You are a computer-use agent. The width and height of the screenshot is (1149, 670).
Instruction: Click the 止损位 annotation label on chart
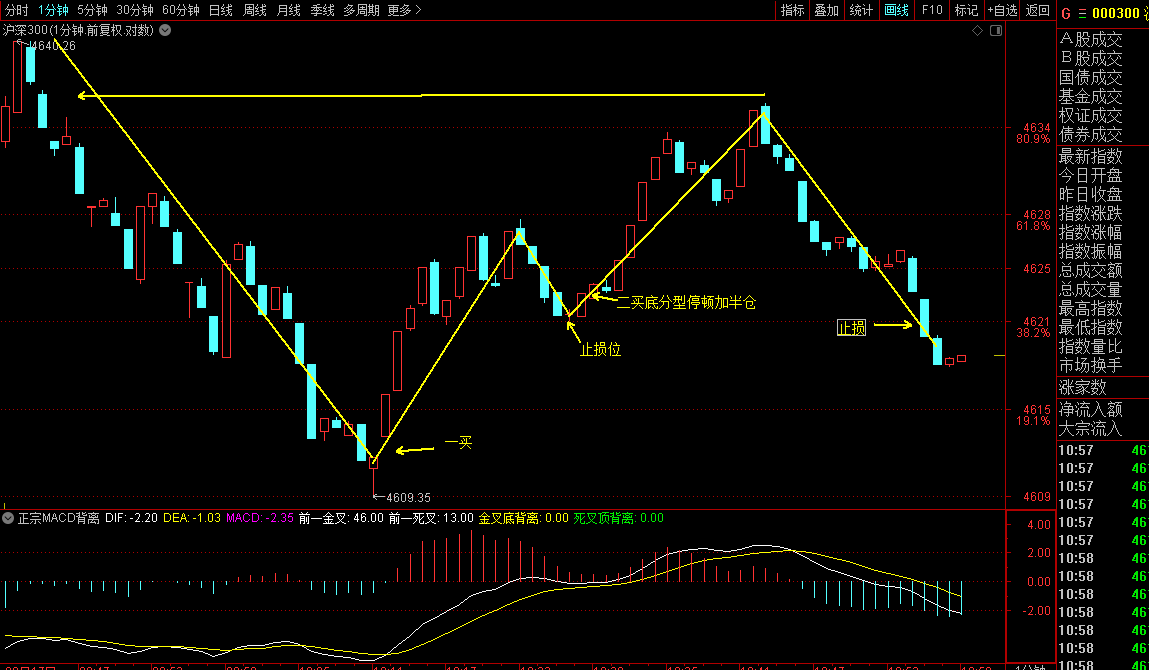601,349
